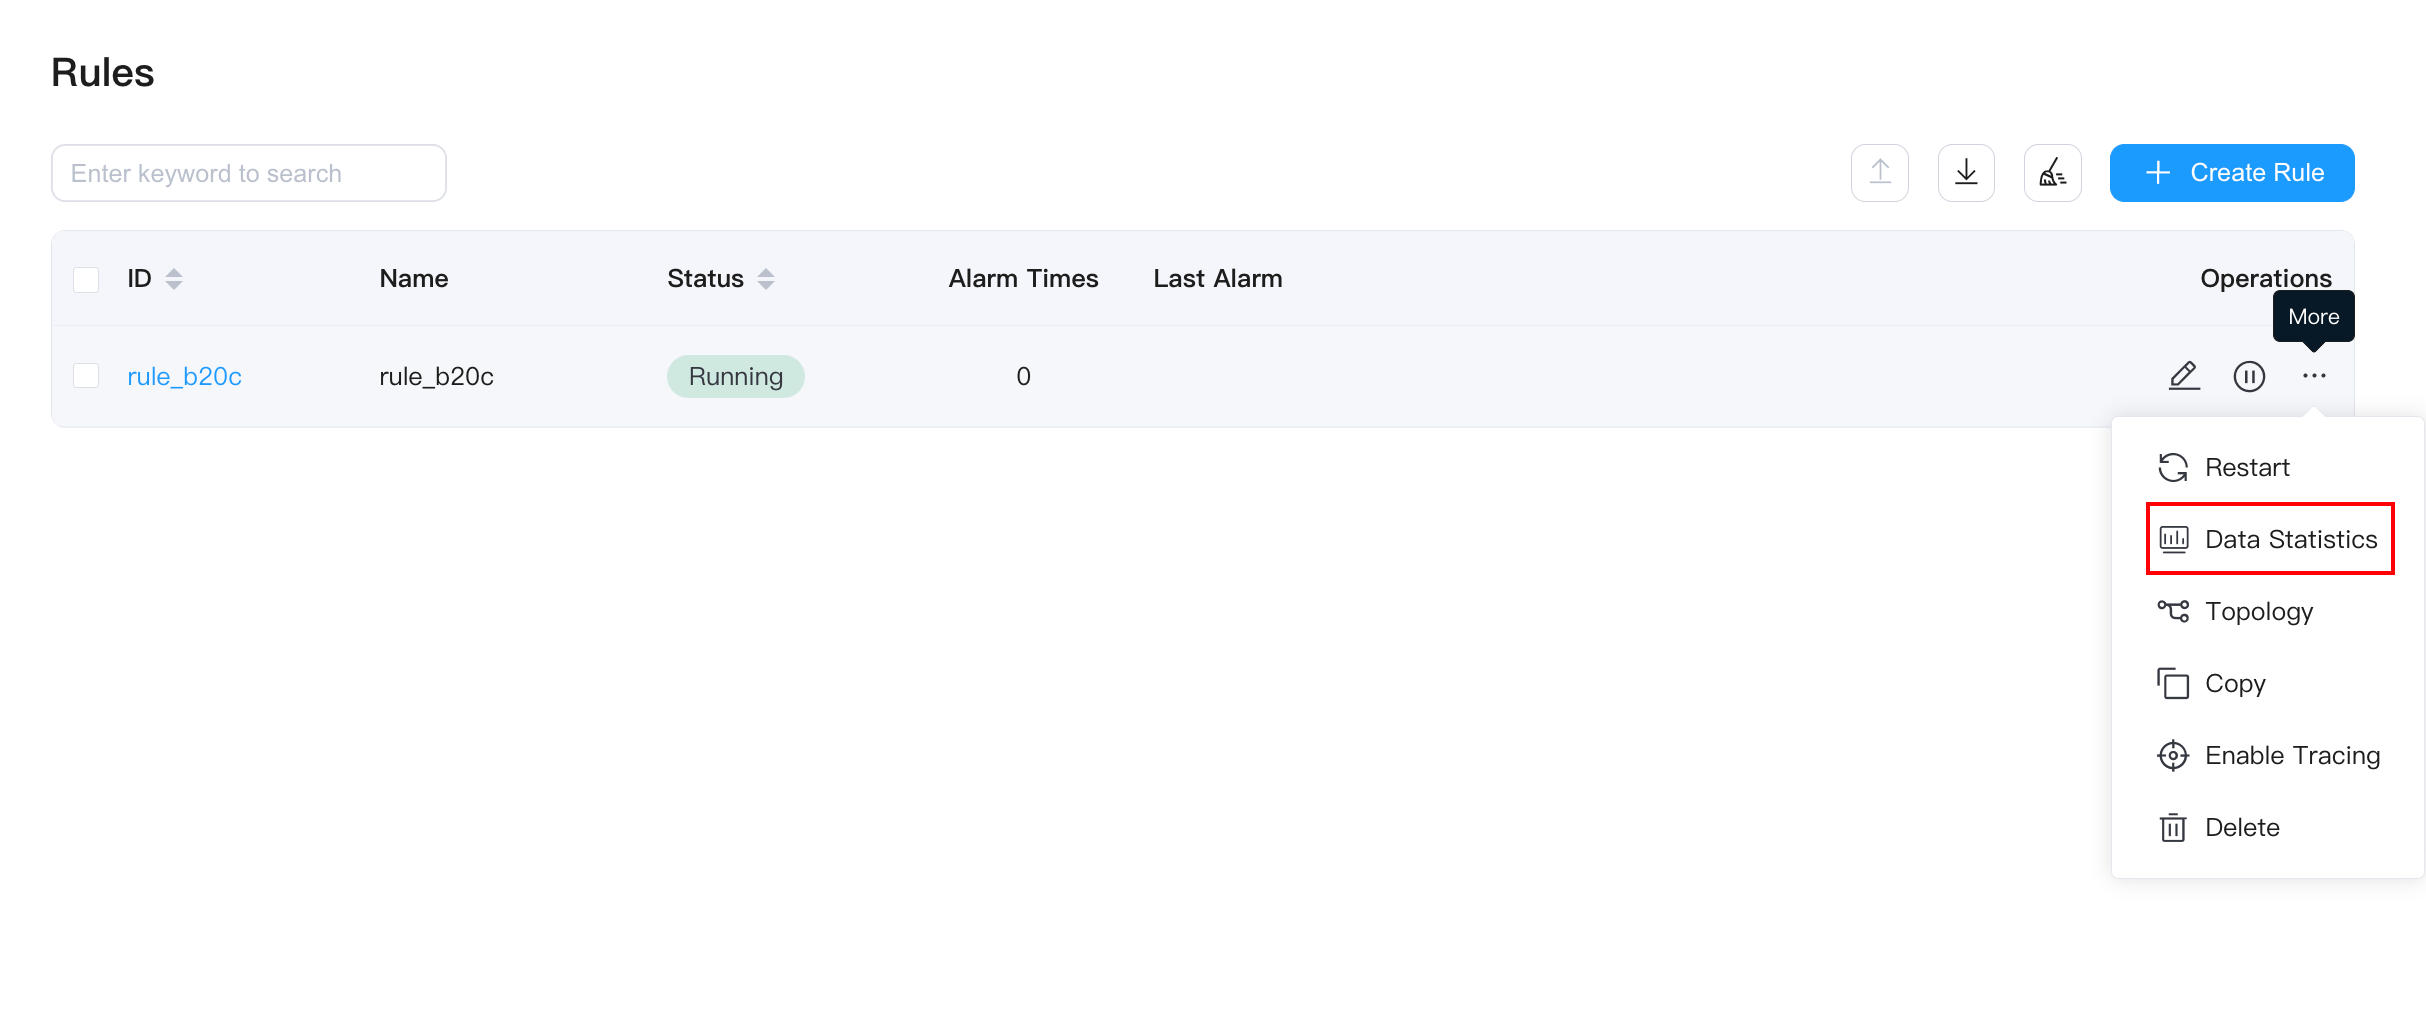Viewport: 2426px width, 1028px height.
Task: Click the three-dot More icon
Action: point(2314,376)
